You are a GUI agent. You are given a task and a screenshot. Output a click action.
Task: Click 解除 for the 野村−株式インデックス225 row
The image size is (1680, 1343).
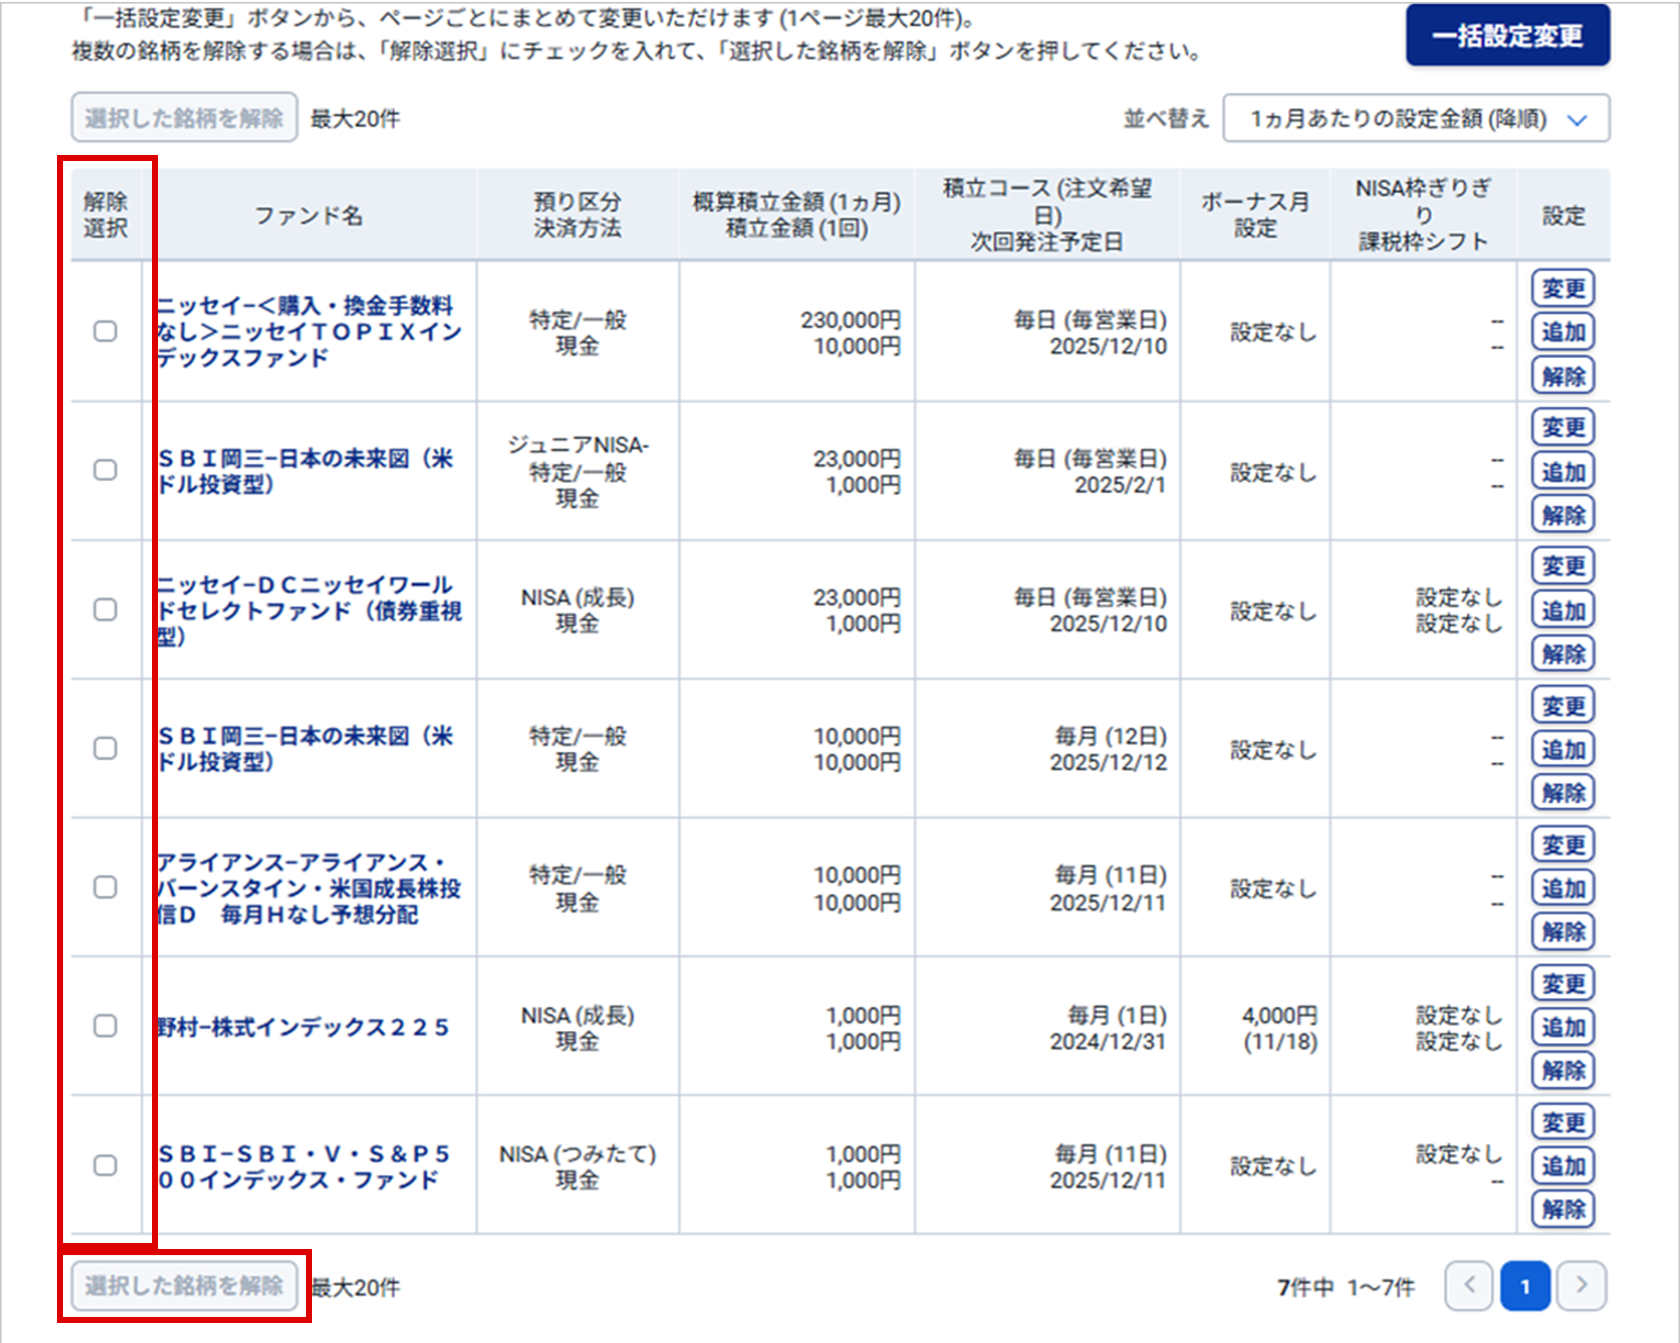(1562, 1070)
